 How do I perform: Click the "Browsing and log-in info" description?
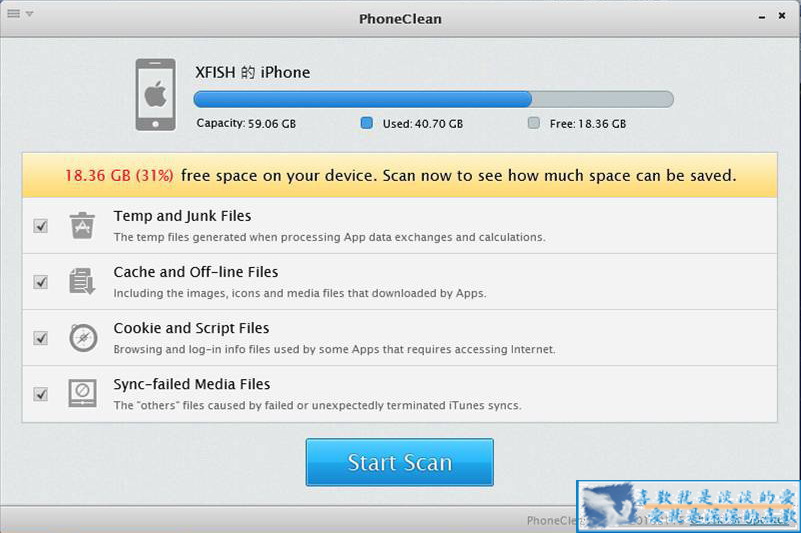click(x=334, y=350)
